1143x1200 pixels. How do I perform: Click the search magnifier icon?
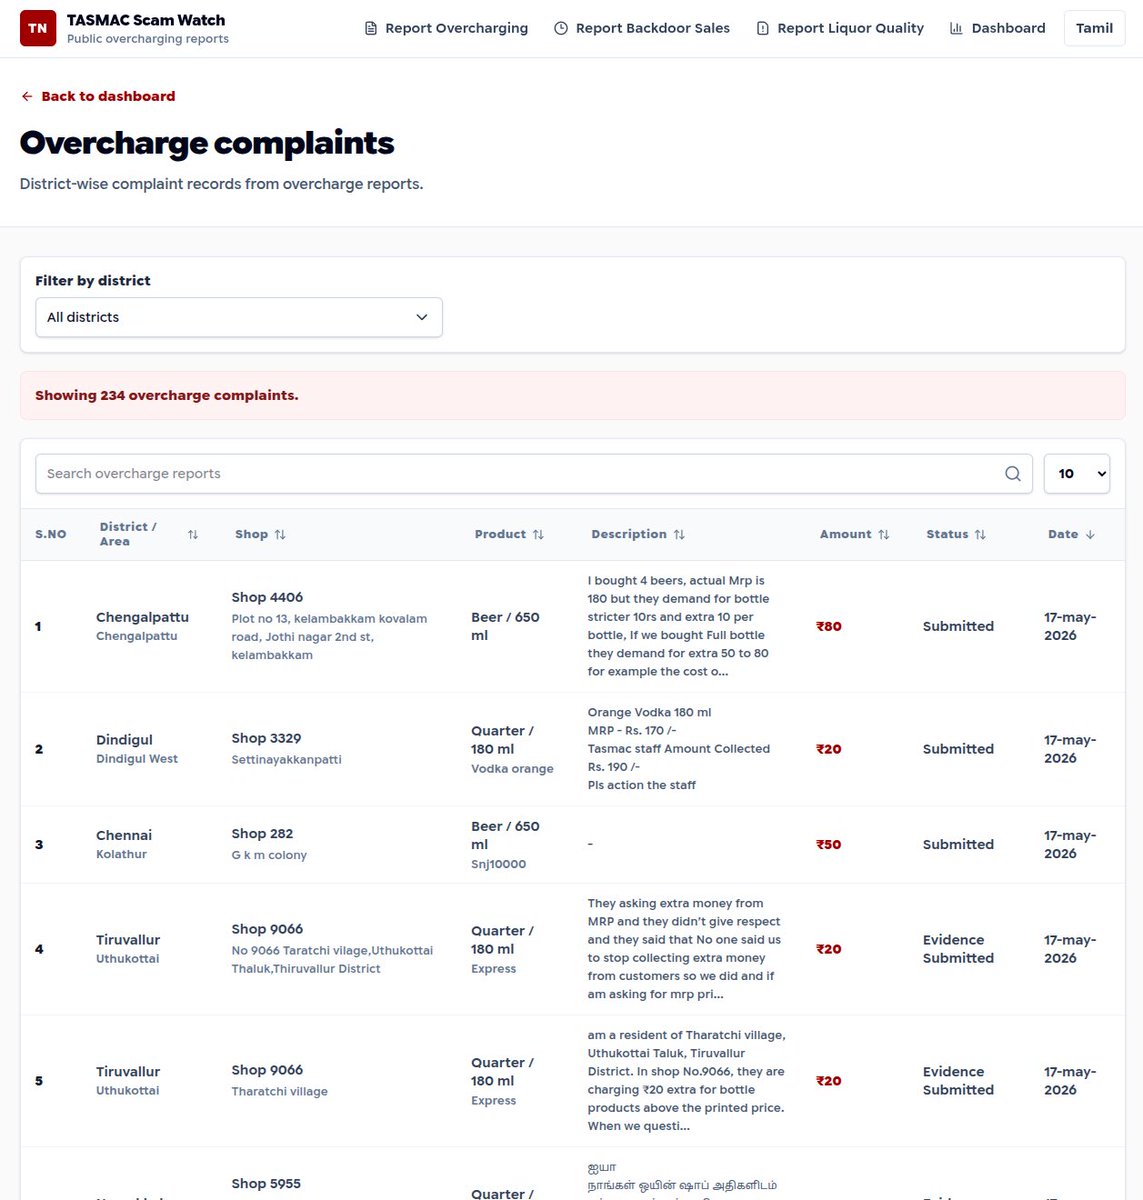point(1013,474)
